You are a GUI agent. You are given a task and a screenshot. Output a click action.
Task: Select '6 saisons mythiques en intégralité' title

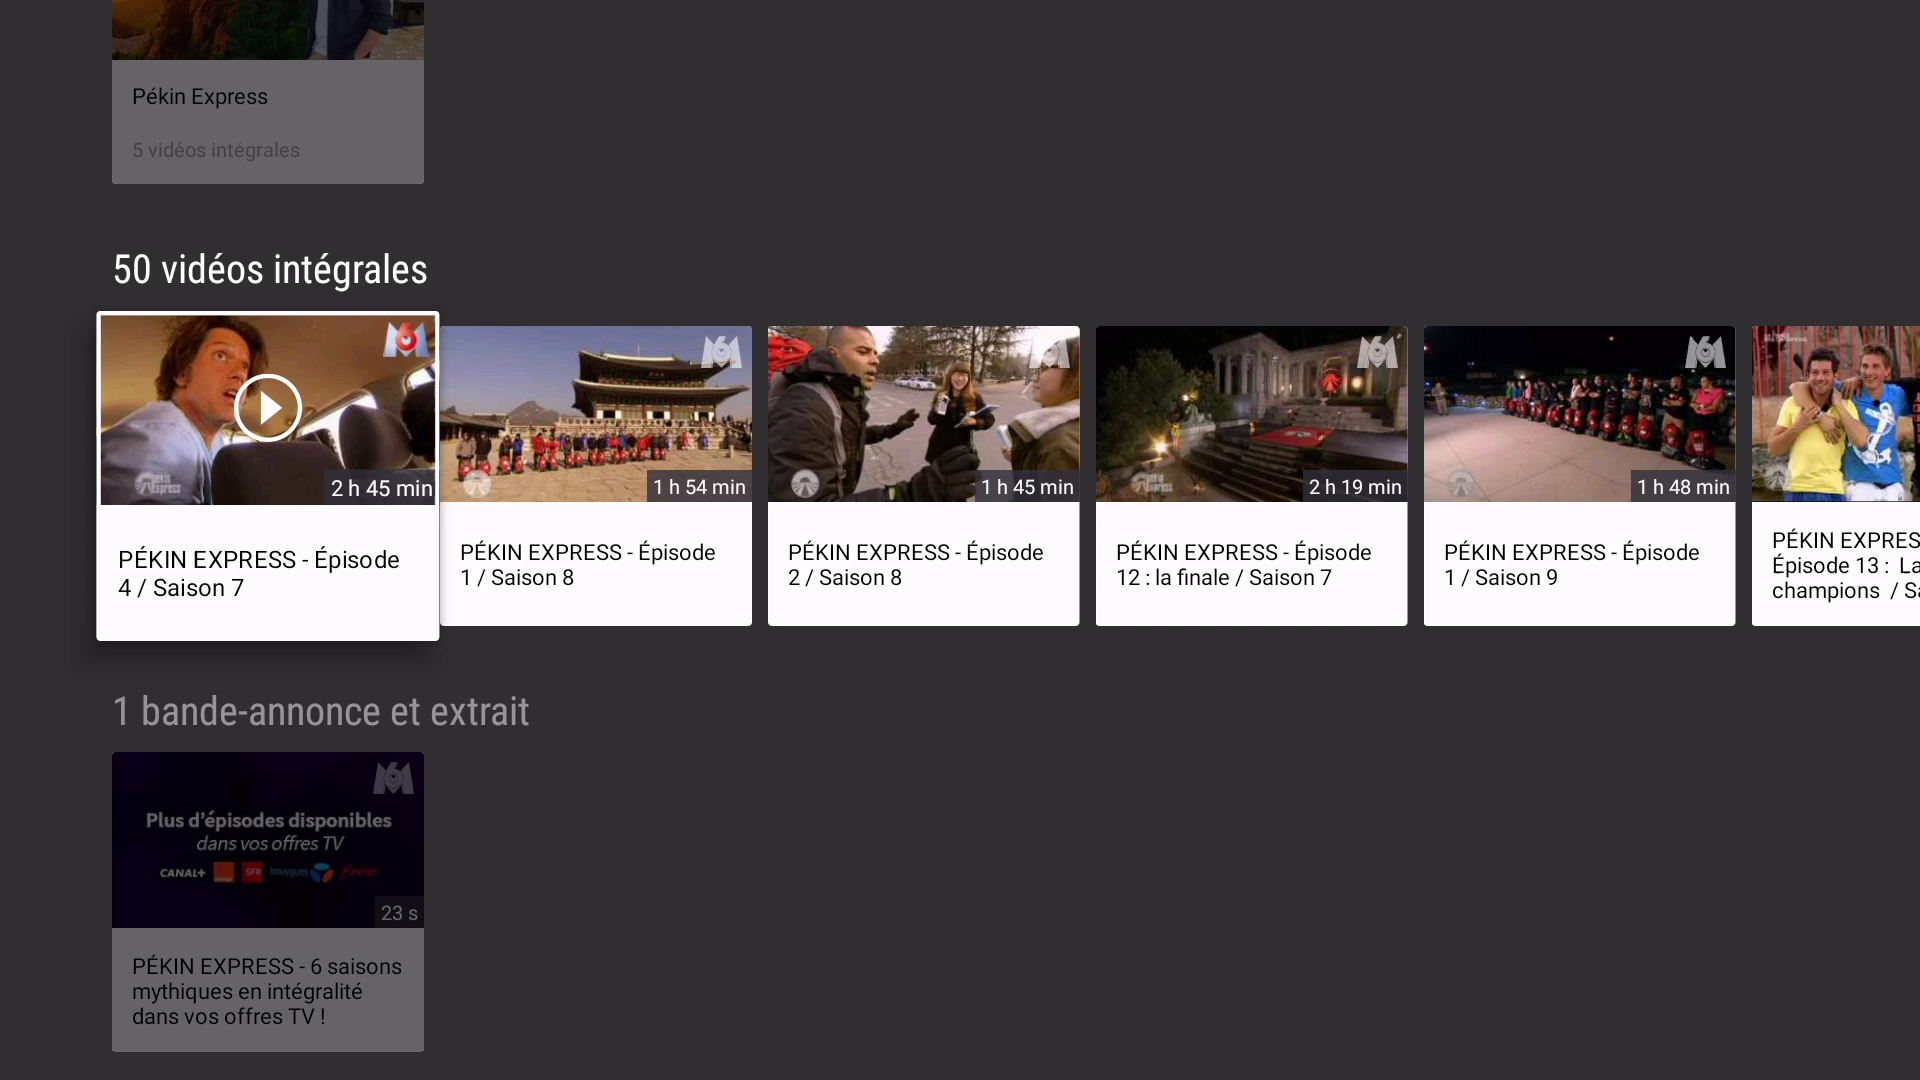[x=267, y=991]
